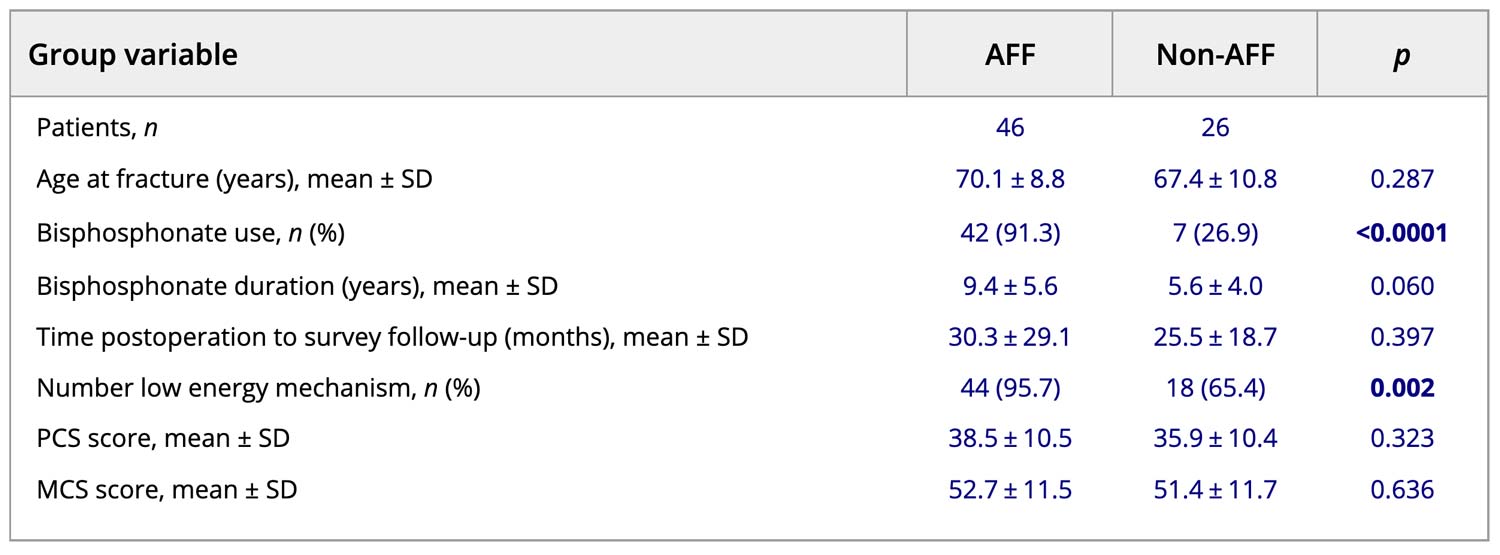This screenshot has height=555, width=1500.
Task: Select the "Age at fracture" row label
Action: point(234,180)
